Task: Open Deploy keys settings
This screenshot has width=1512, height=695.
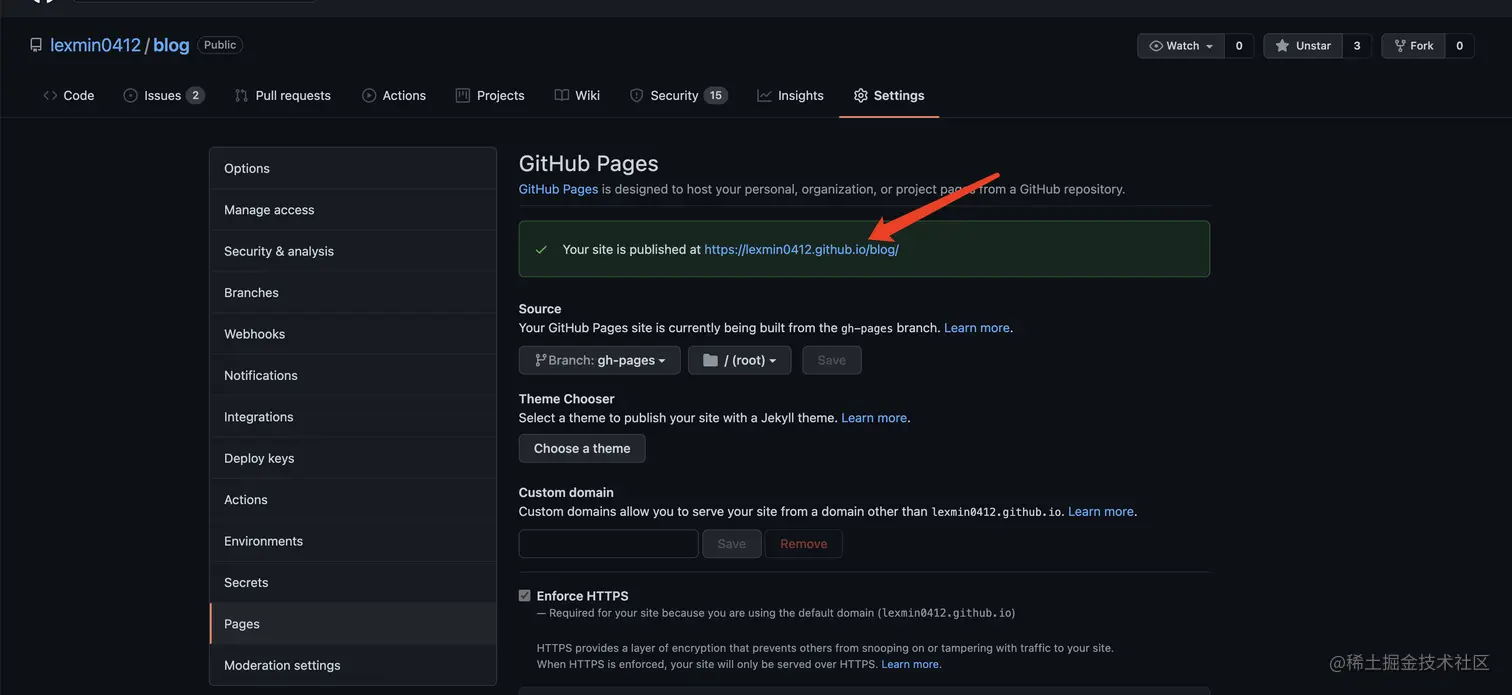Action: pos(353,458)
